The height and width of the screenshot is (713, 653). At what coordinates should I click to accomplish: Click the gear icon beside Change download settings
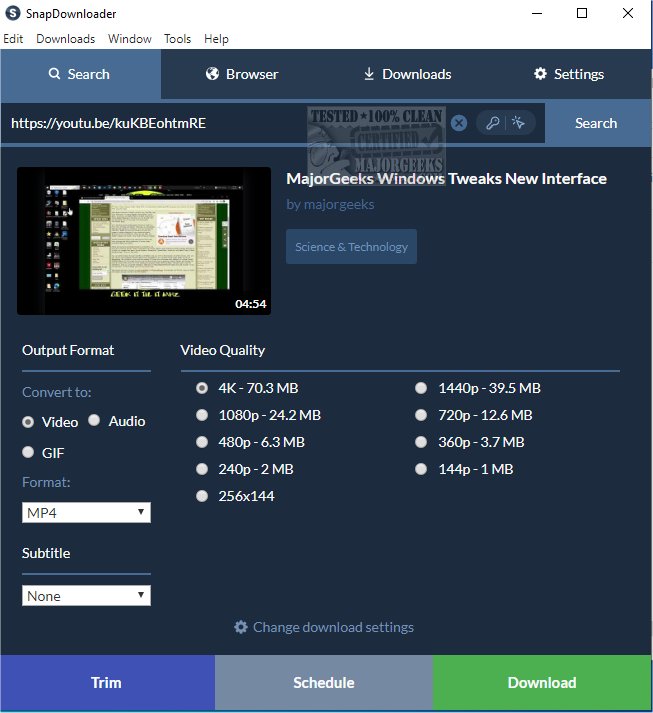click(241, 627)
